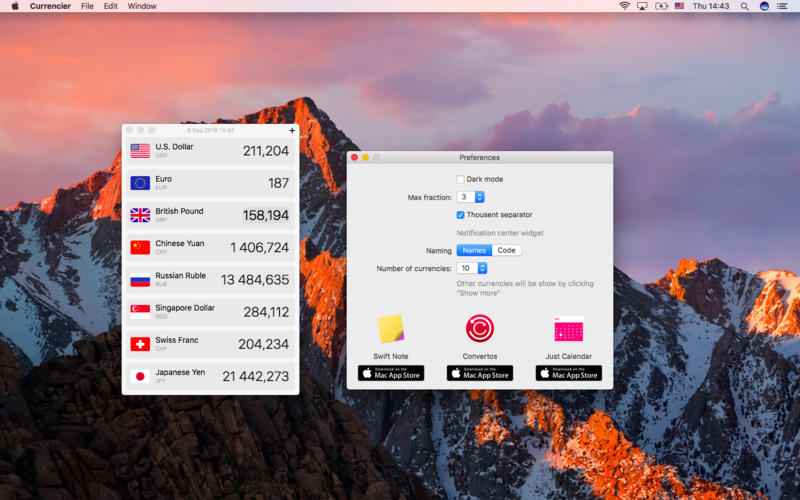This screenshot has height=500, width=800.
Task: Open the Max fraction dropdown
Action: [x=471, y=197]
